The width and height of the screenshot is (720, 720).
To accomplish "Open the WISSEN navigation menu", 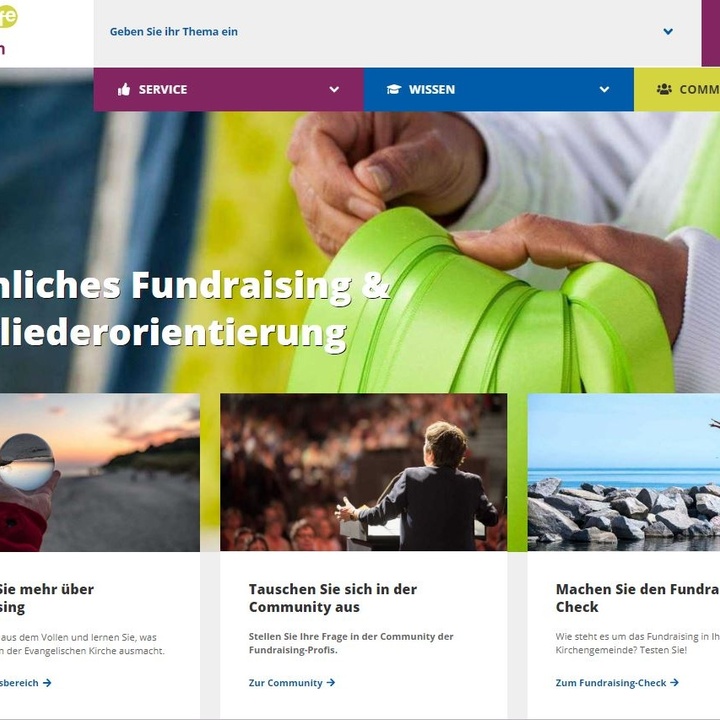I will 499,90.
